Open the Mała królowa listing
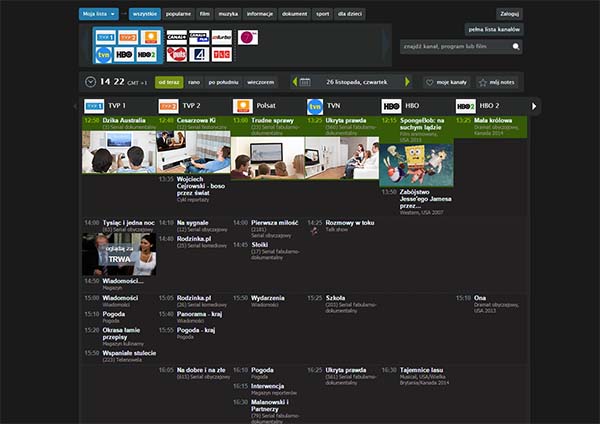 pyautogui.click(x=493, y=120)
